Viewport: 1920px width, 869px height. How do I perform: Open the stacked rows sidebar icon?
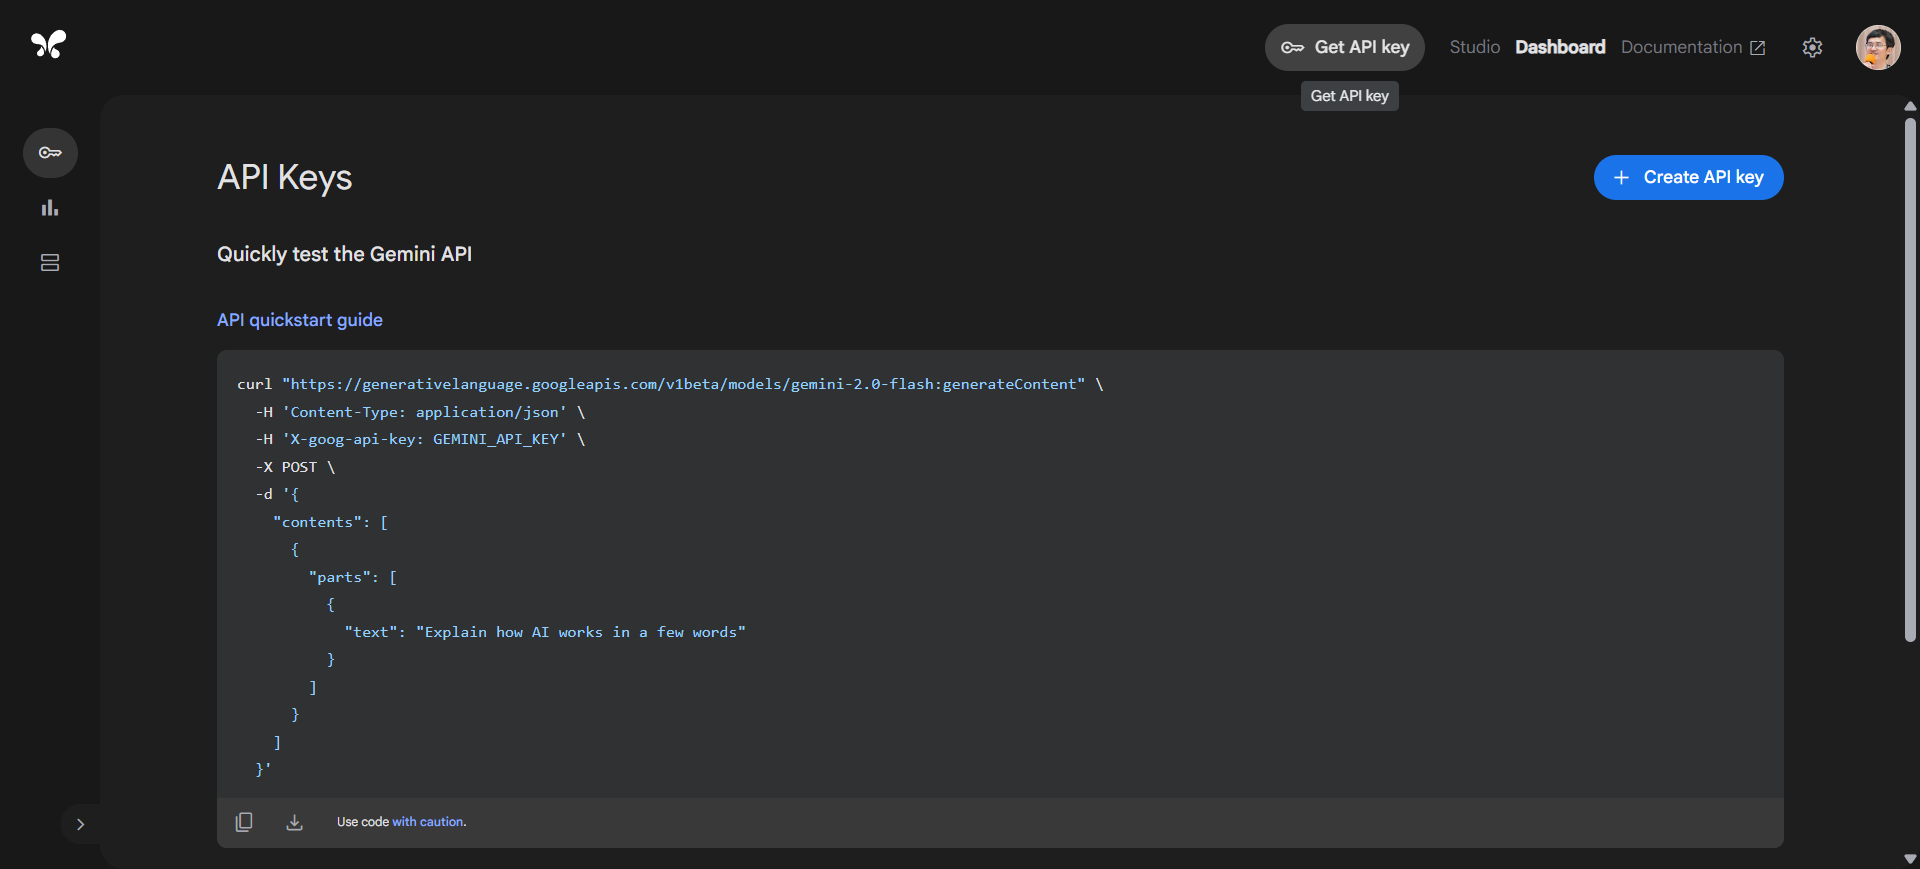[x=50, y=263]
